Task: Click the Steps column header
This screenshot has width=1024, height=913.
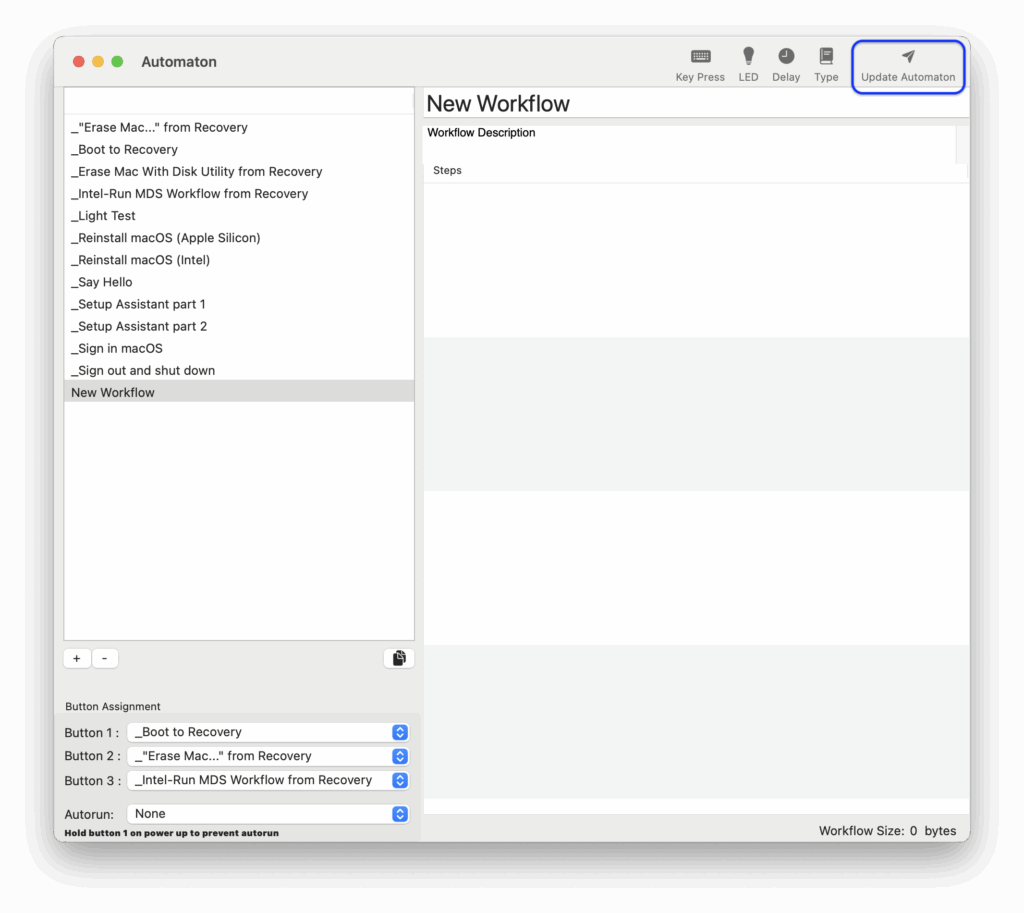Action: coord(696,170)
